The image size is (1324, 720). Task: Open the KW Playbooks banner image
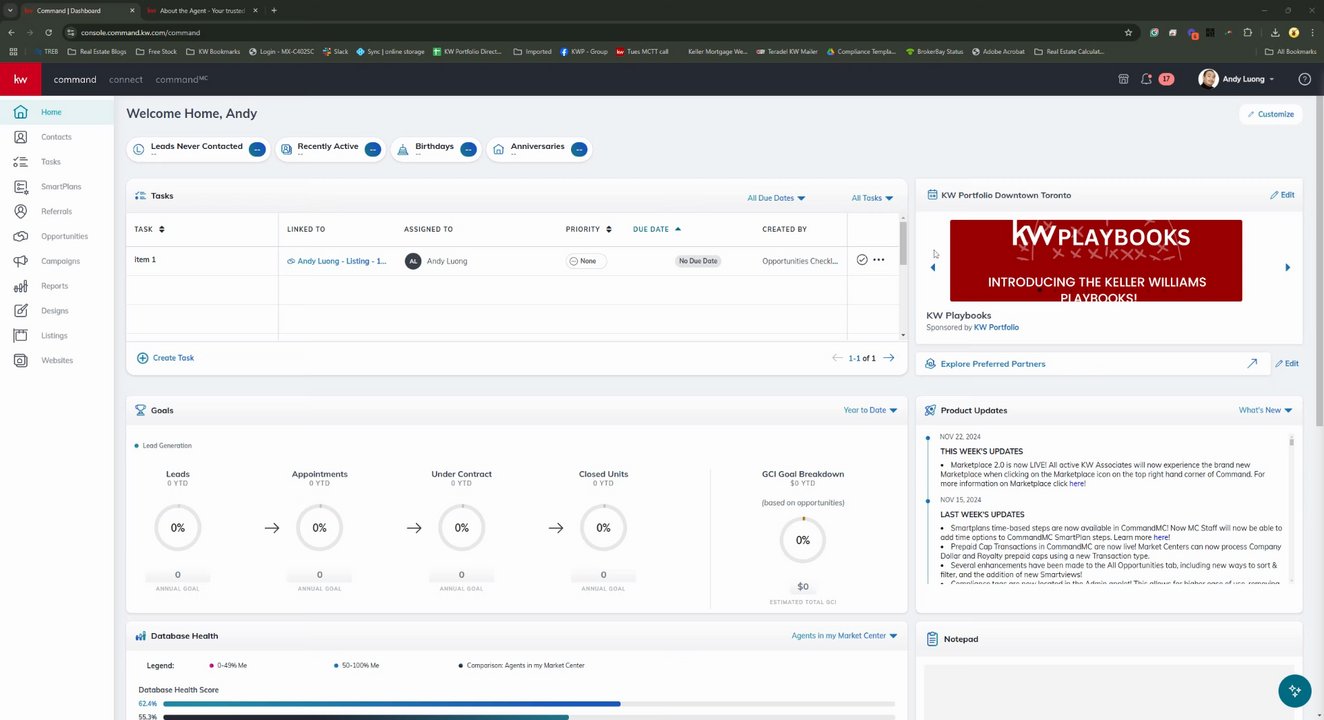pyautogui.click(x=1096, y=261)
